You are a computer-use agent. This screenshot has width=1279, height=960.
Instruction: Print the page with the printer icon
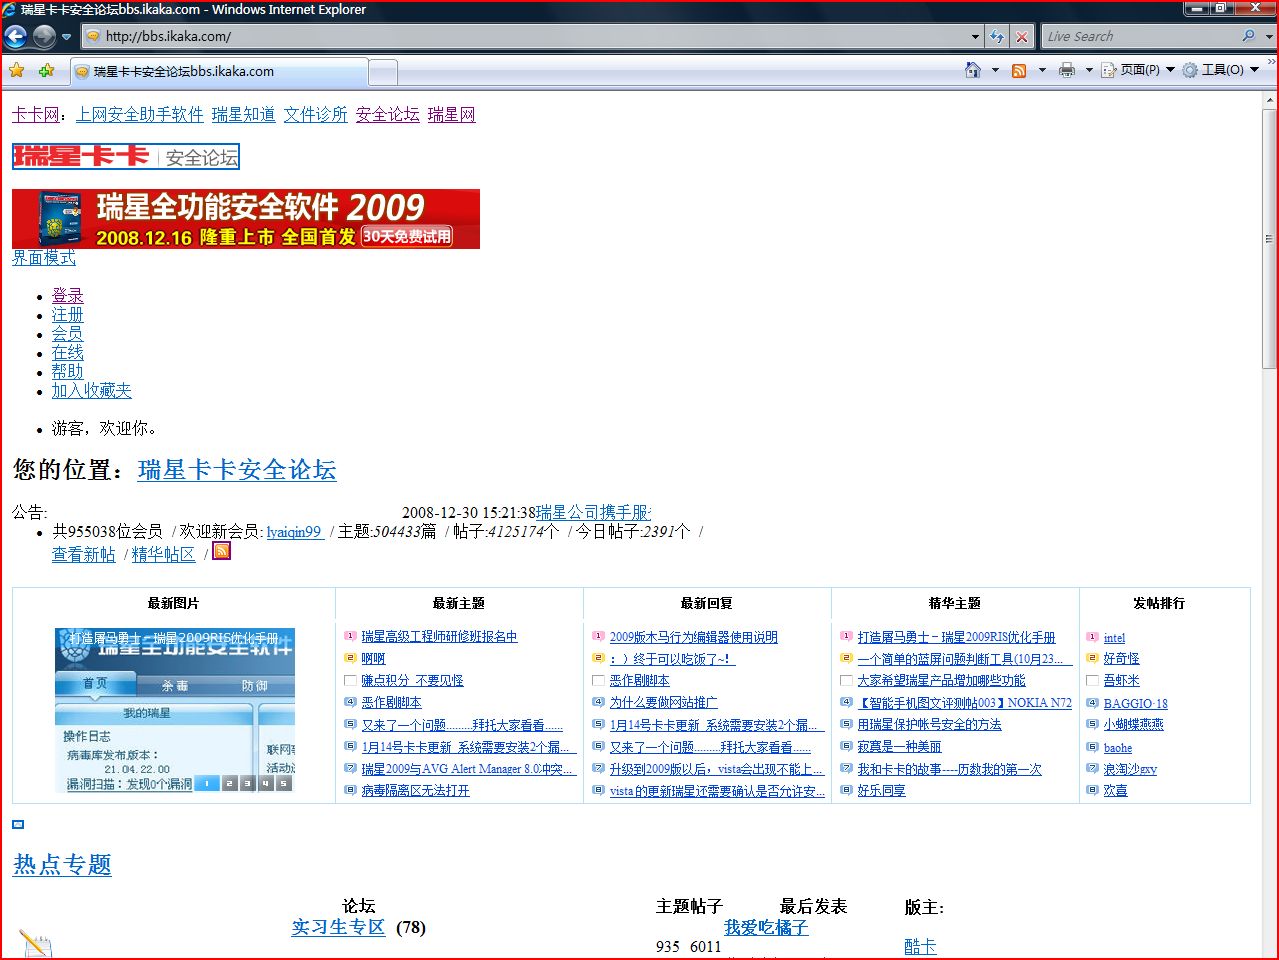click(x=1066, y=70)
